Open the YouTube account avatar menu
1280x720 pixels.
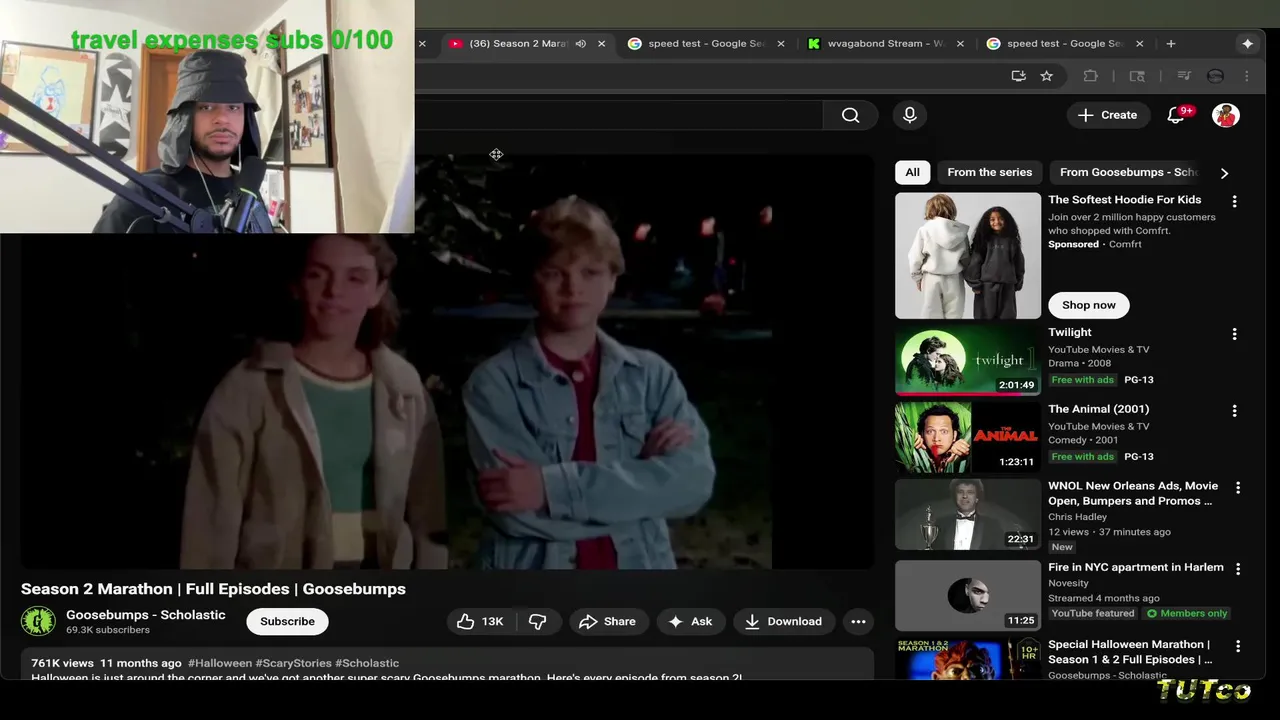(x=1225, y=115)
